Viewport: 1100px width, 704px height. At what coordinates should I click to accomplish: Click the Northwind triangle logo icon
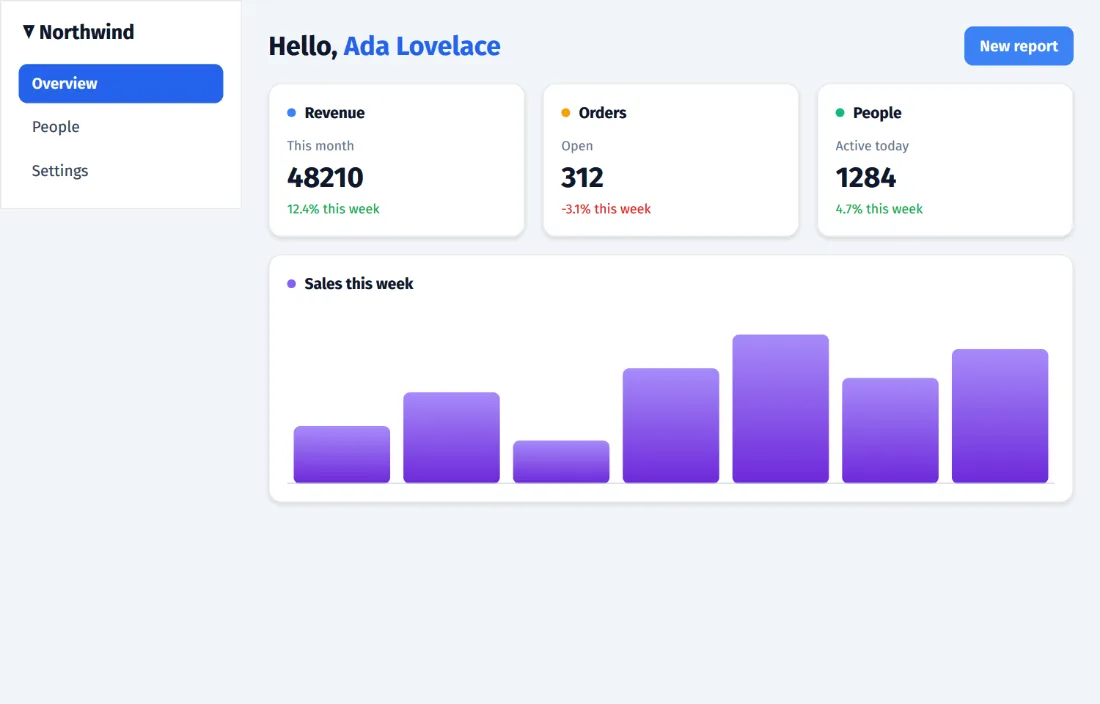29,32
